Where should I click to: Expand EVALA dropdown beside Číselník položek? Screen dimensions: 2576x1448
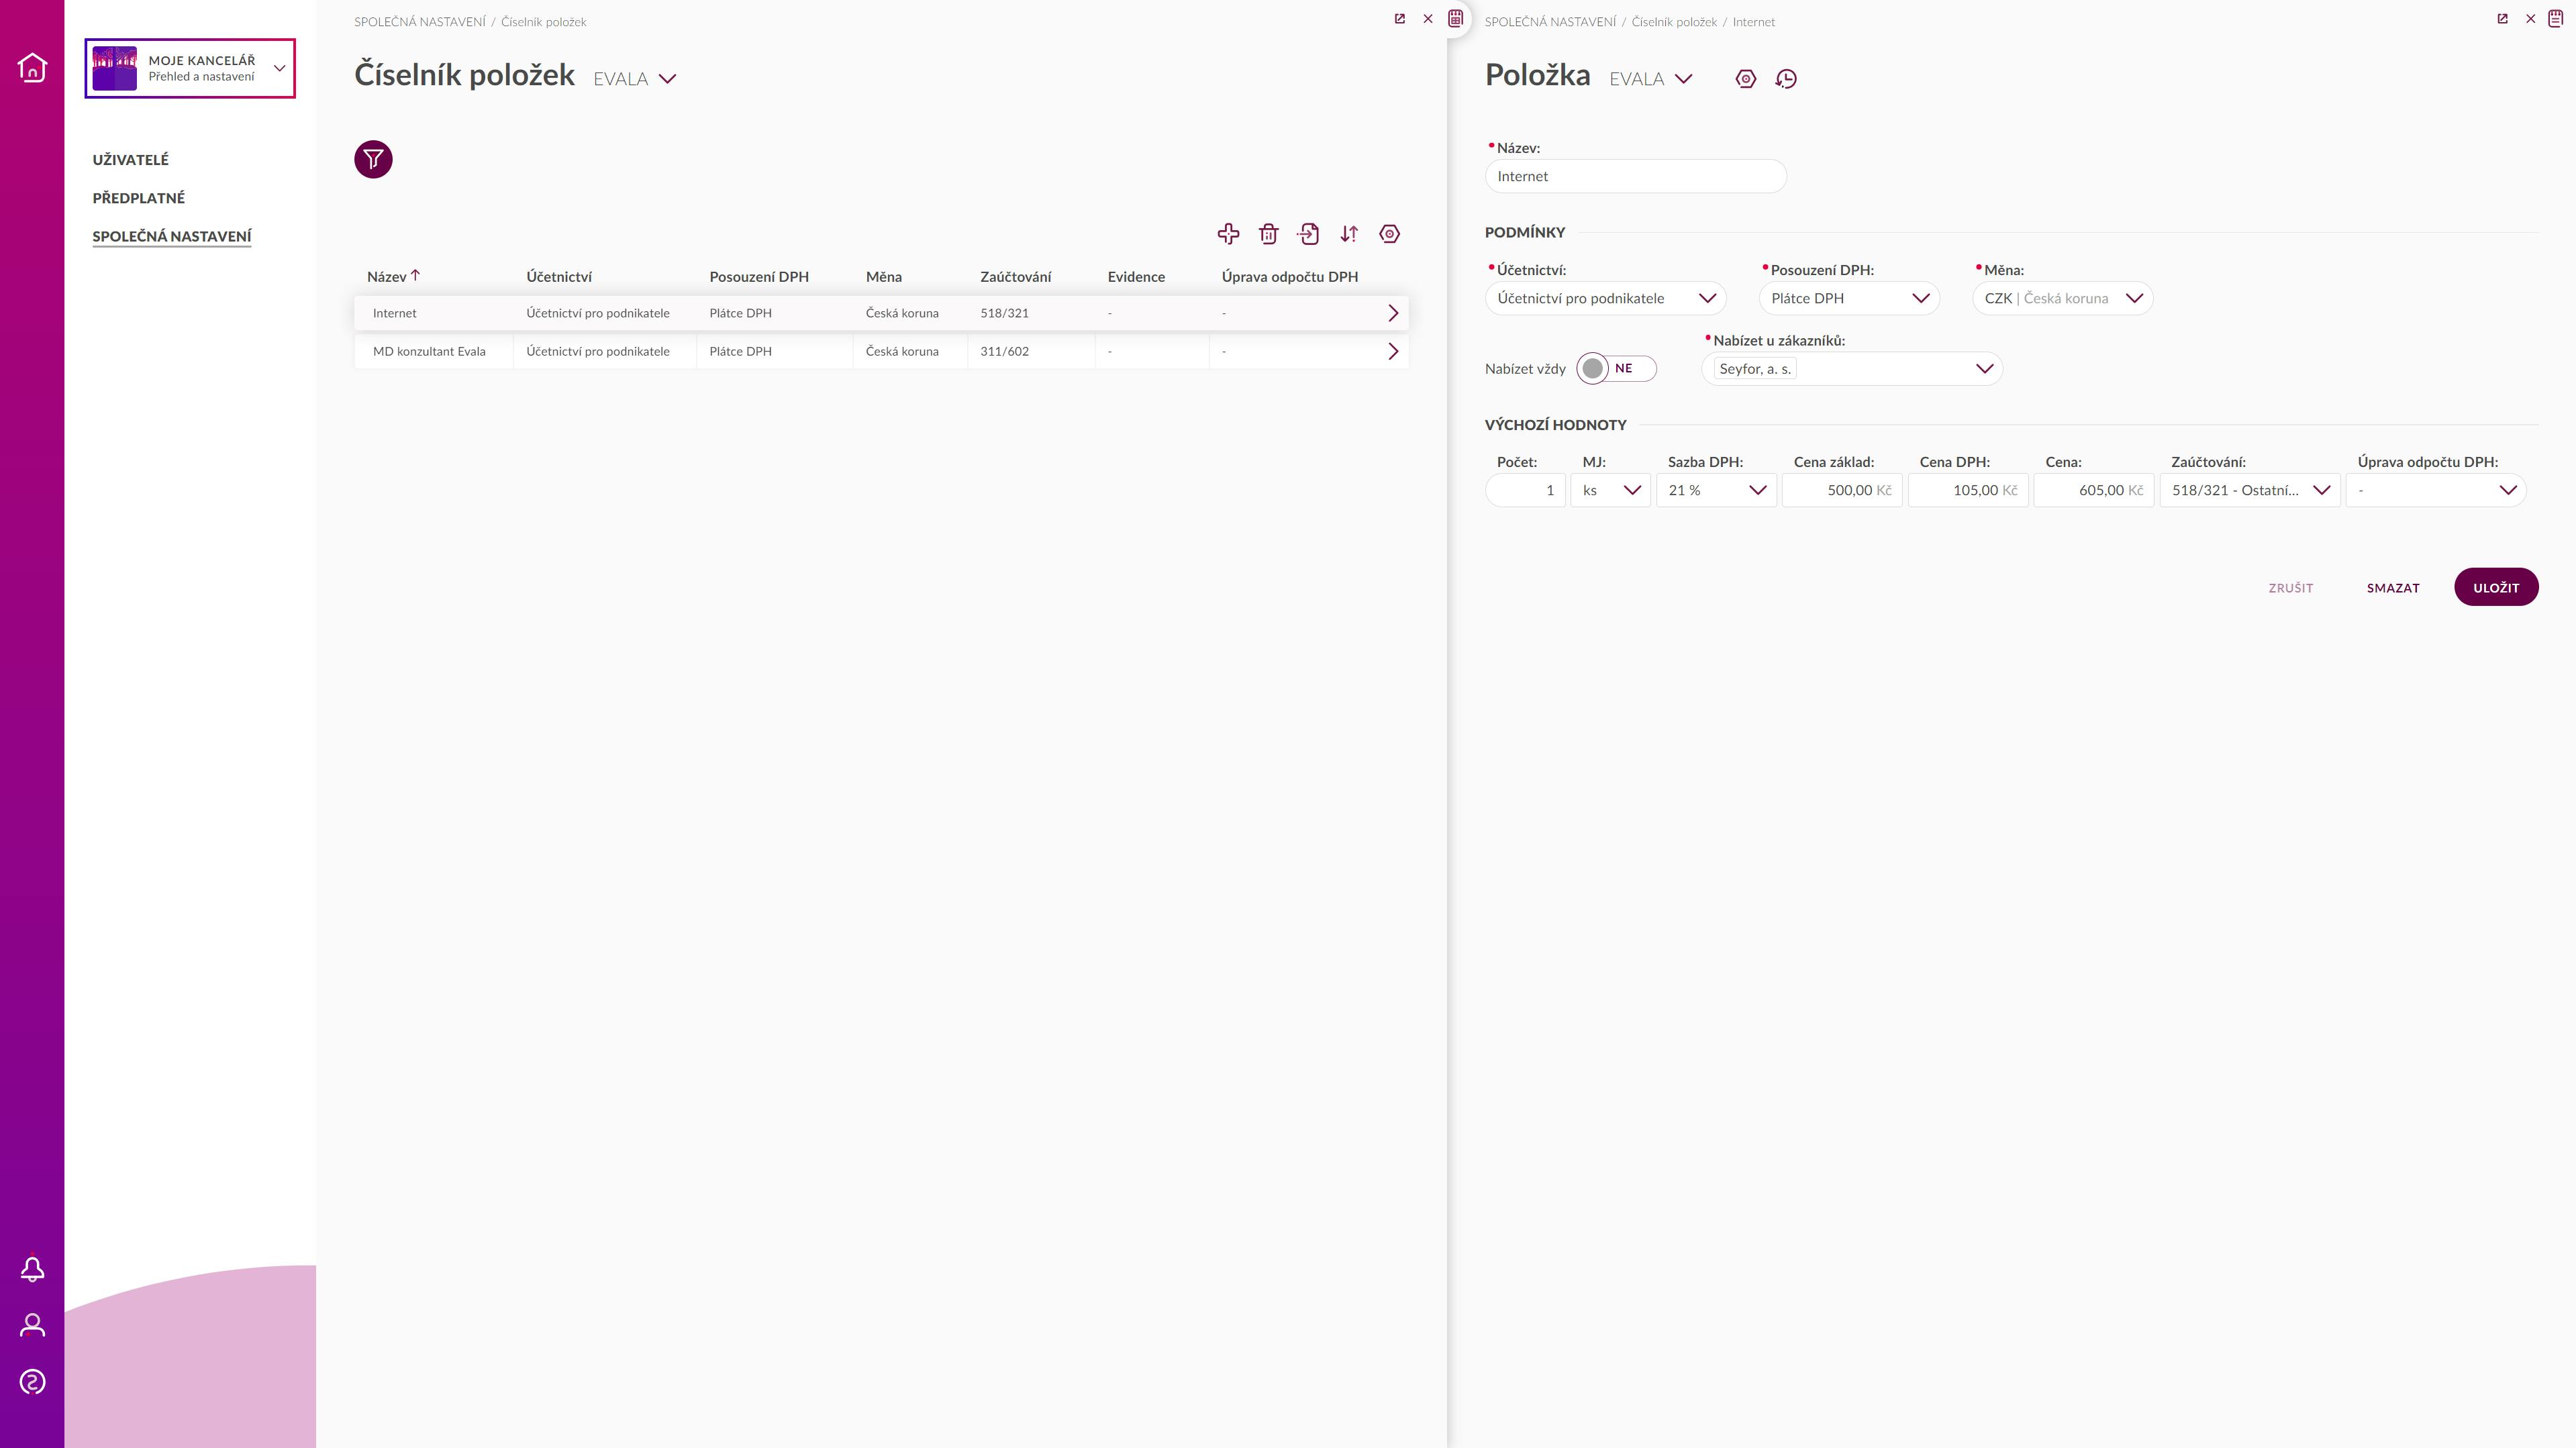pyautogui.click(x=635, y=79)
